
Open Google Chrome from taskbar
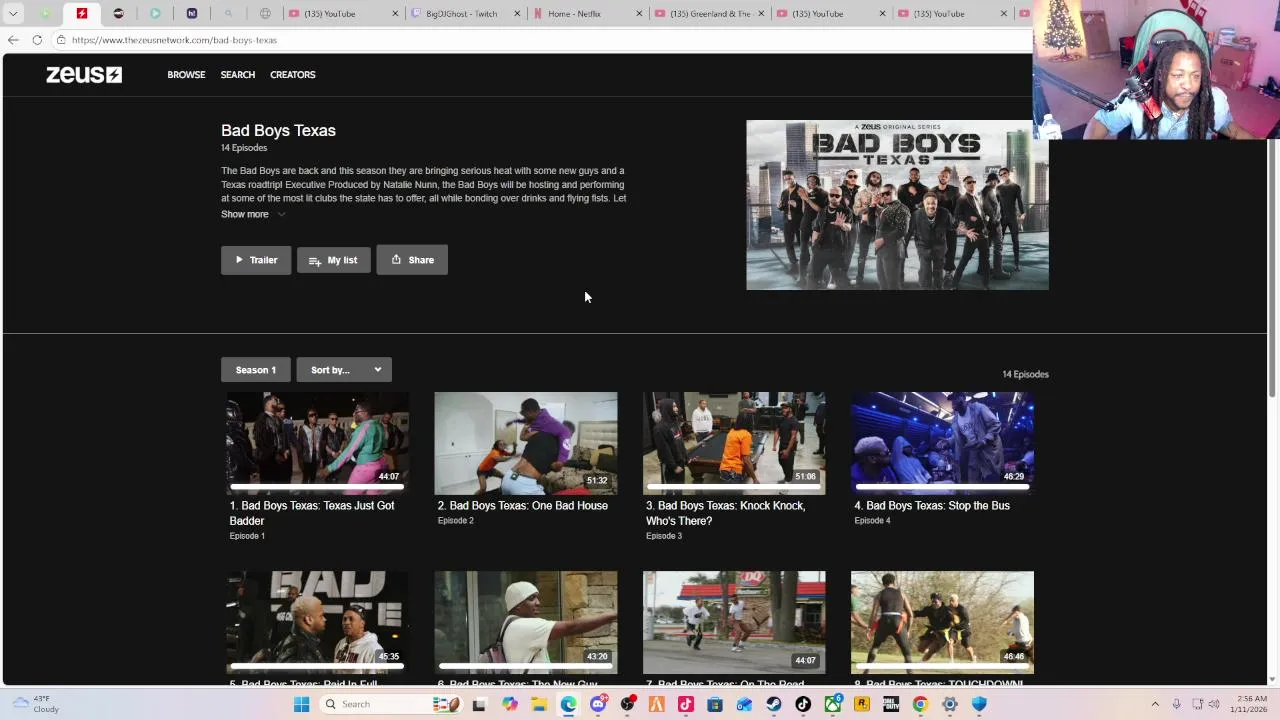point(920,704)
